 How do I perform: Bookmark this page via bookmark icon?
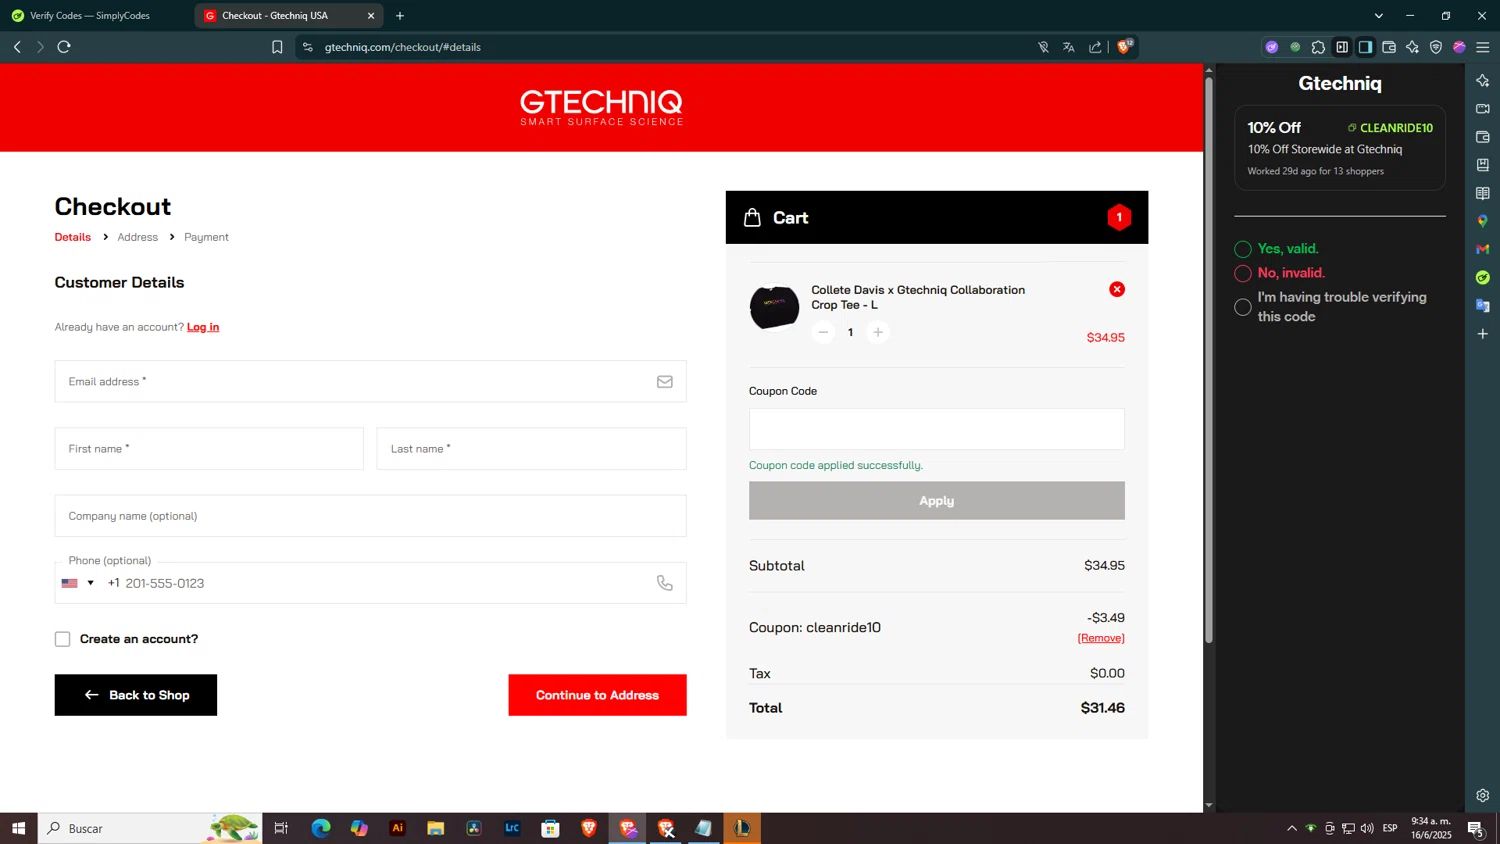[x=277, y=47]
